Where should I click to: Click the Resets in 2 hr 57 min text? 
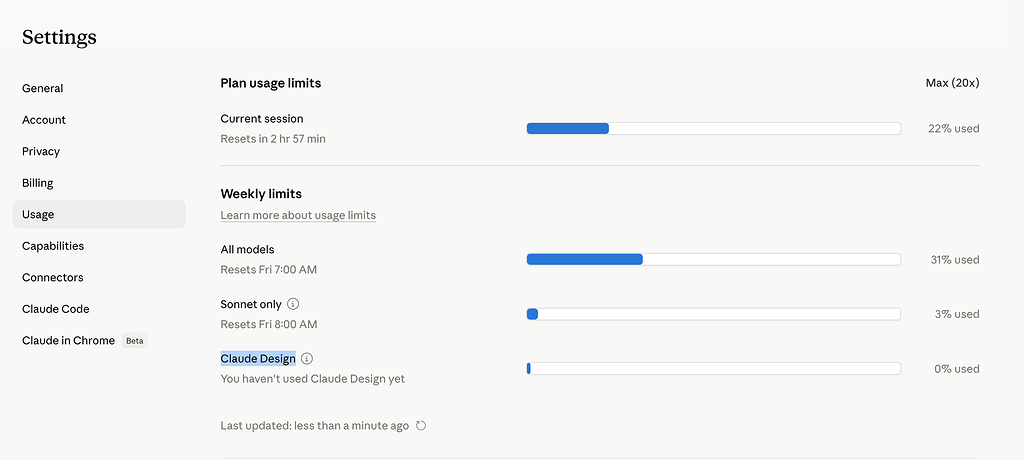[273, 139]
